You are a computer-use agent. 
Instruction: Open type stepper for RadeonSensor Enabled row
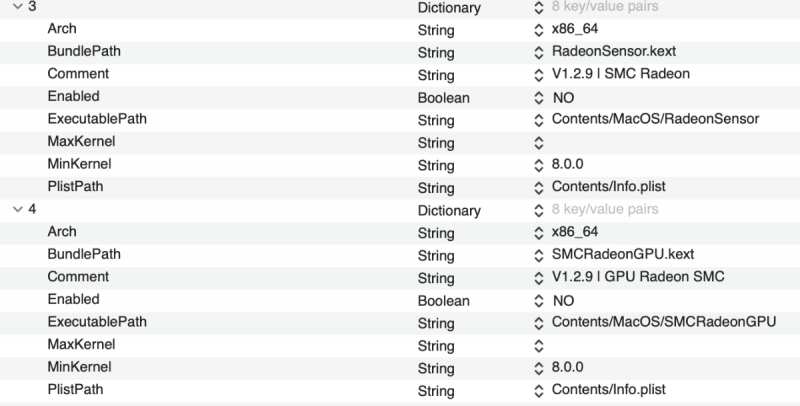[540, 98]
